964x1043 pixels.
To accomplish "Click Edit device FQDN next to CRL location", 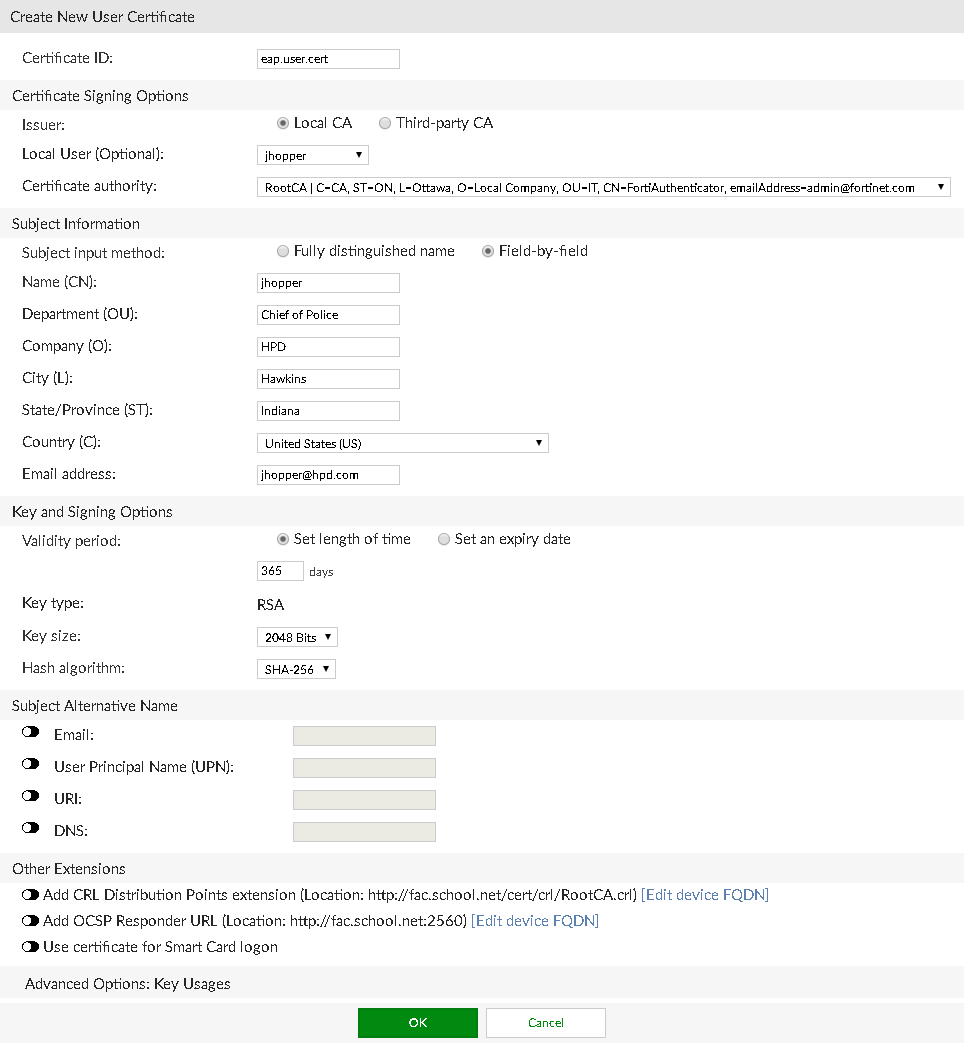I will click(x=704, y=894).
